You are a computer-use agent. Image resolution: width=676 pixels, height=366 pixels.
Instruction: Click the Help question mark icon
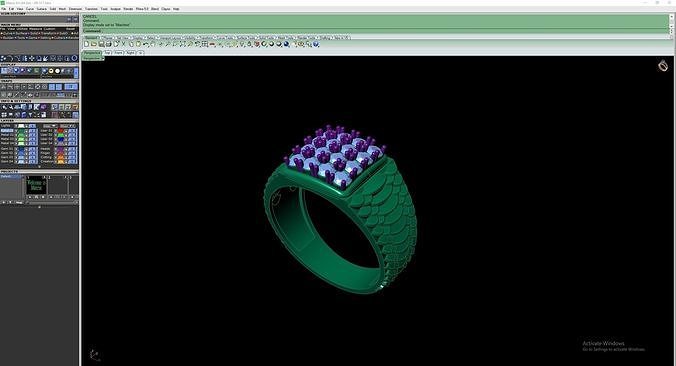click(x=316, y=44)
